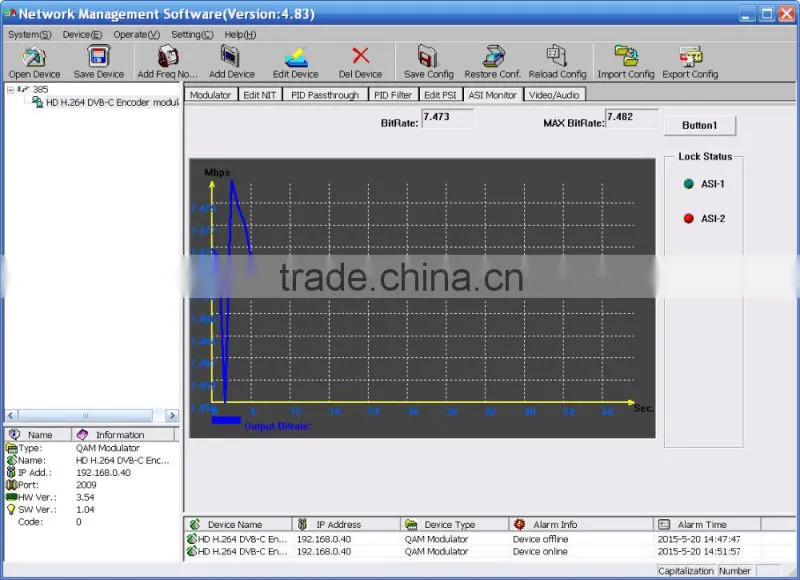Image resolution: width=800 pixels, height=580 pixels.
Task: Go to the Edit PSI tab
Action: (440, 95)
